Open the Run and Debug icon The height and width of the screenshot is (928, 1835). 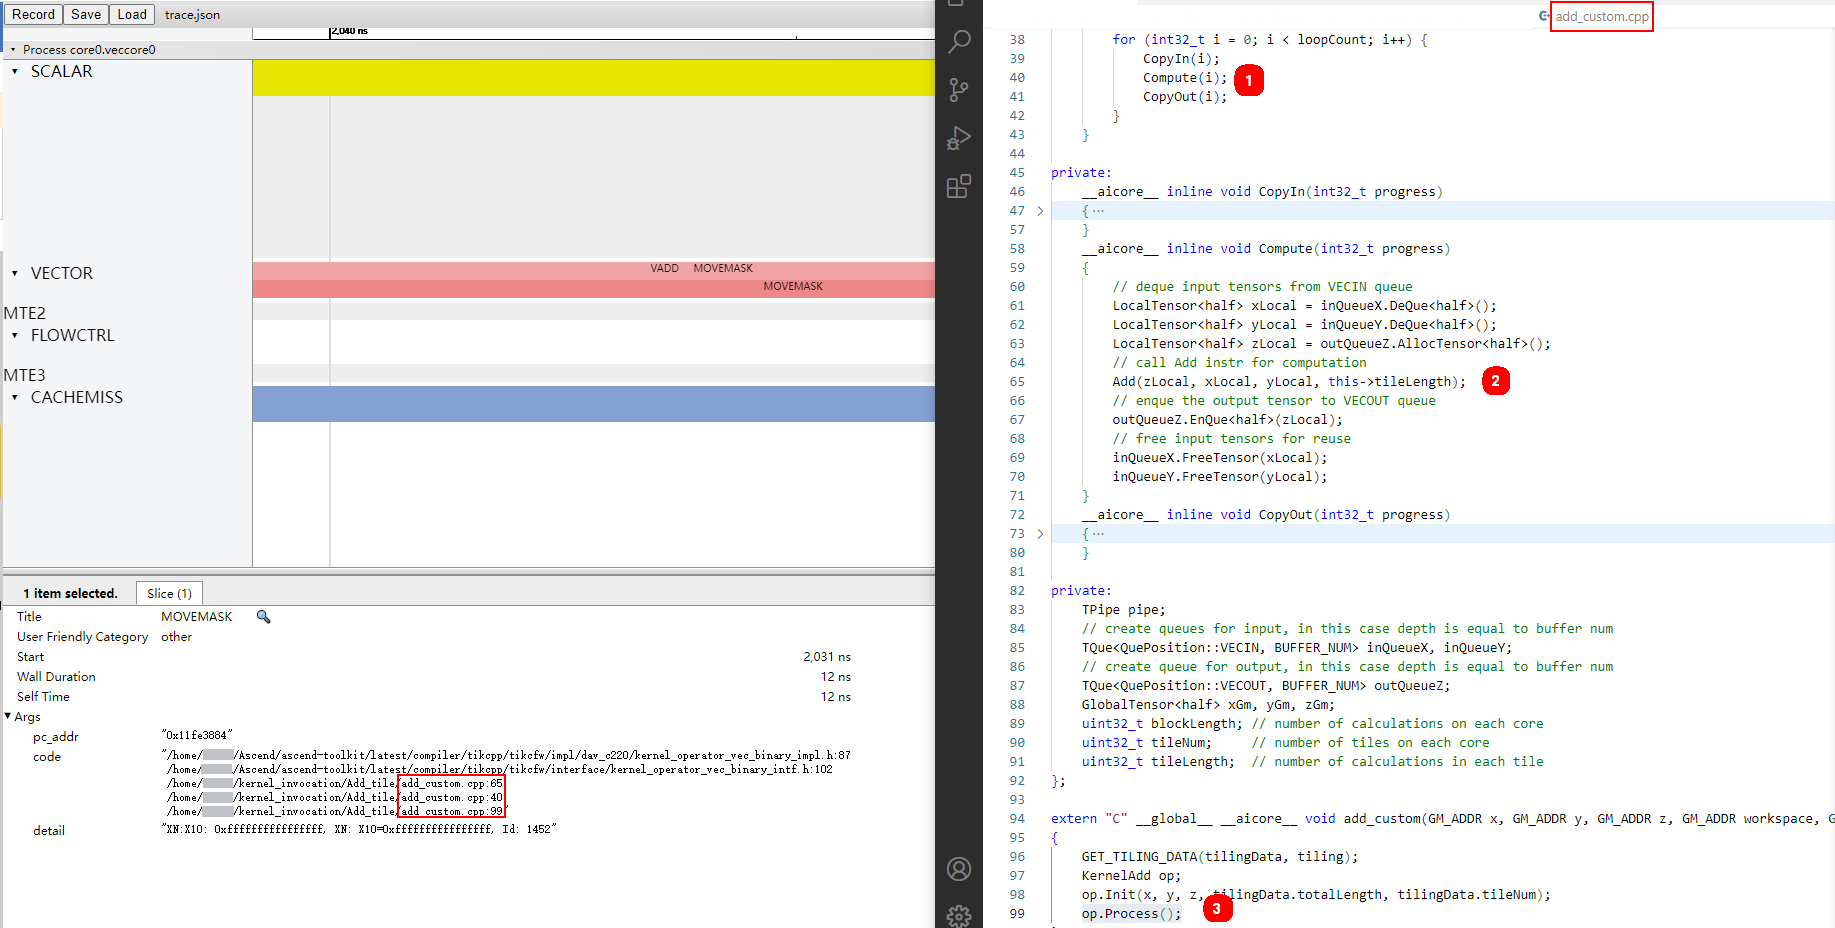click(959, 138)
